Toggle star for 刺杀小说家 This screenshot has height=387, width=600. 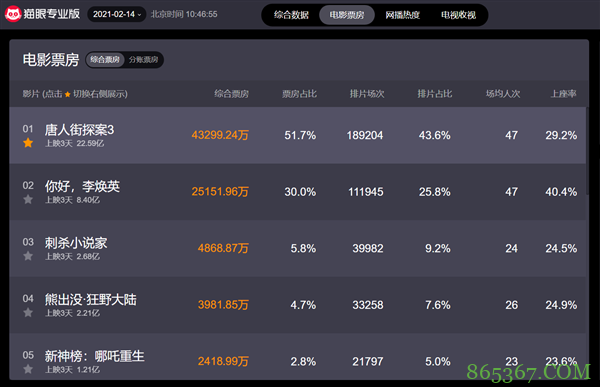pyautogui.click(x=28, y=256)
